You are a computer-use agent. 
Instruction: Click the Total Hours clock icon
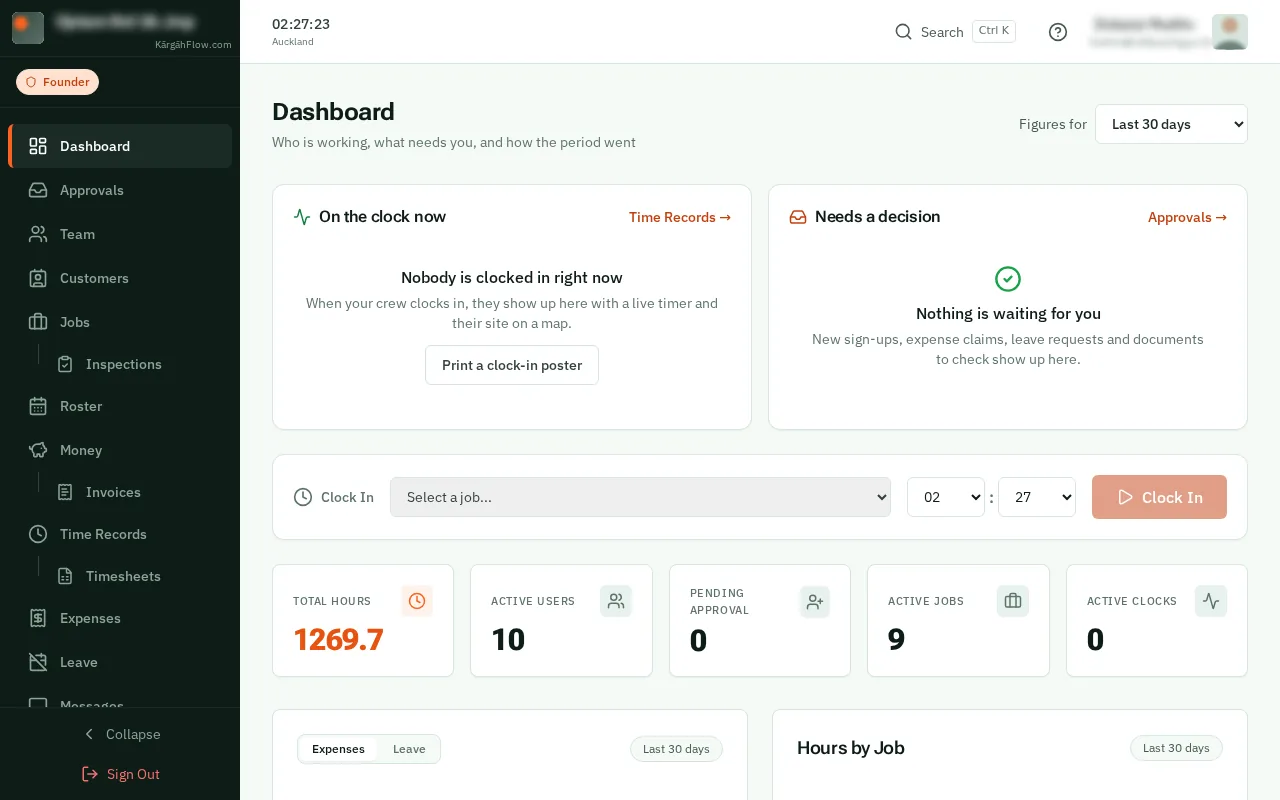coord(417,601)
